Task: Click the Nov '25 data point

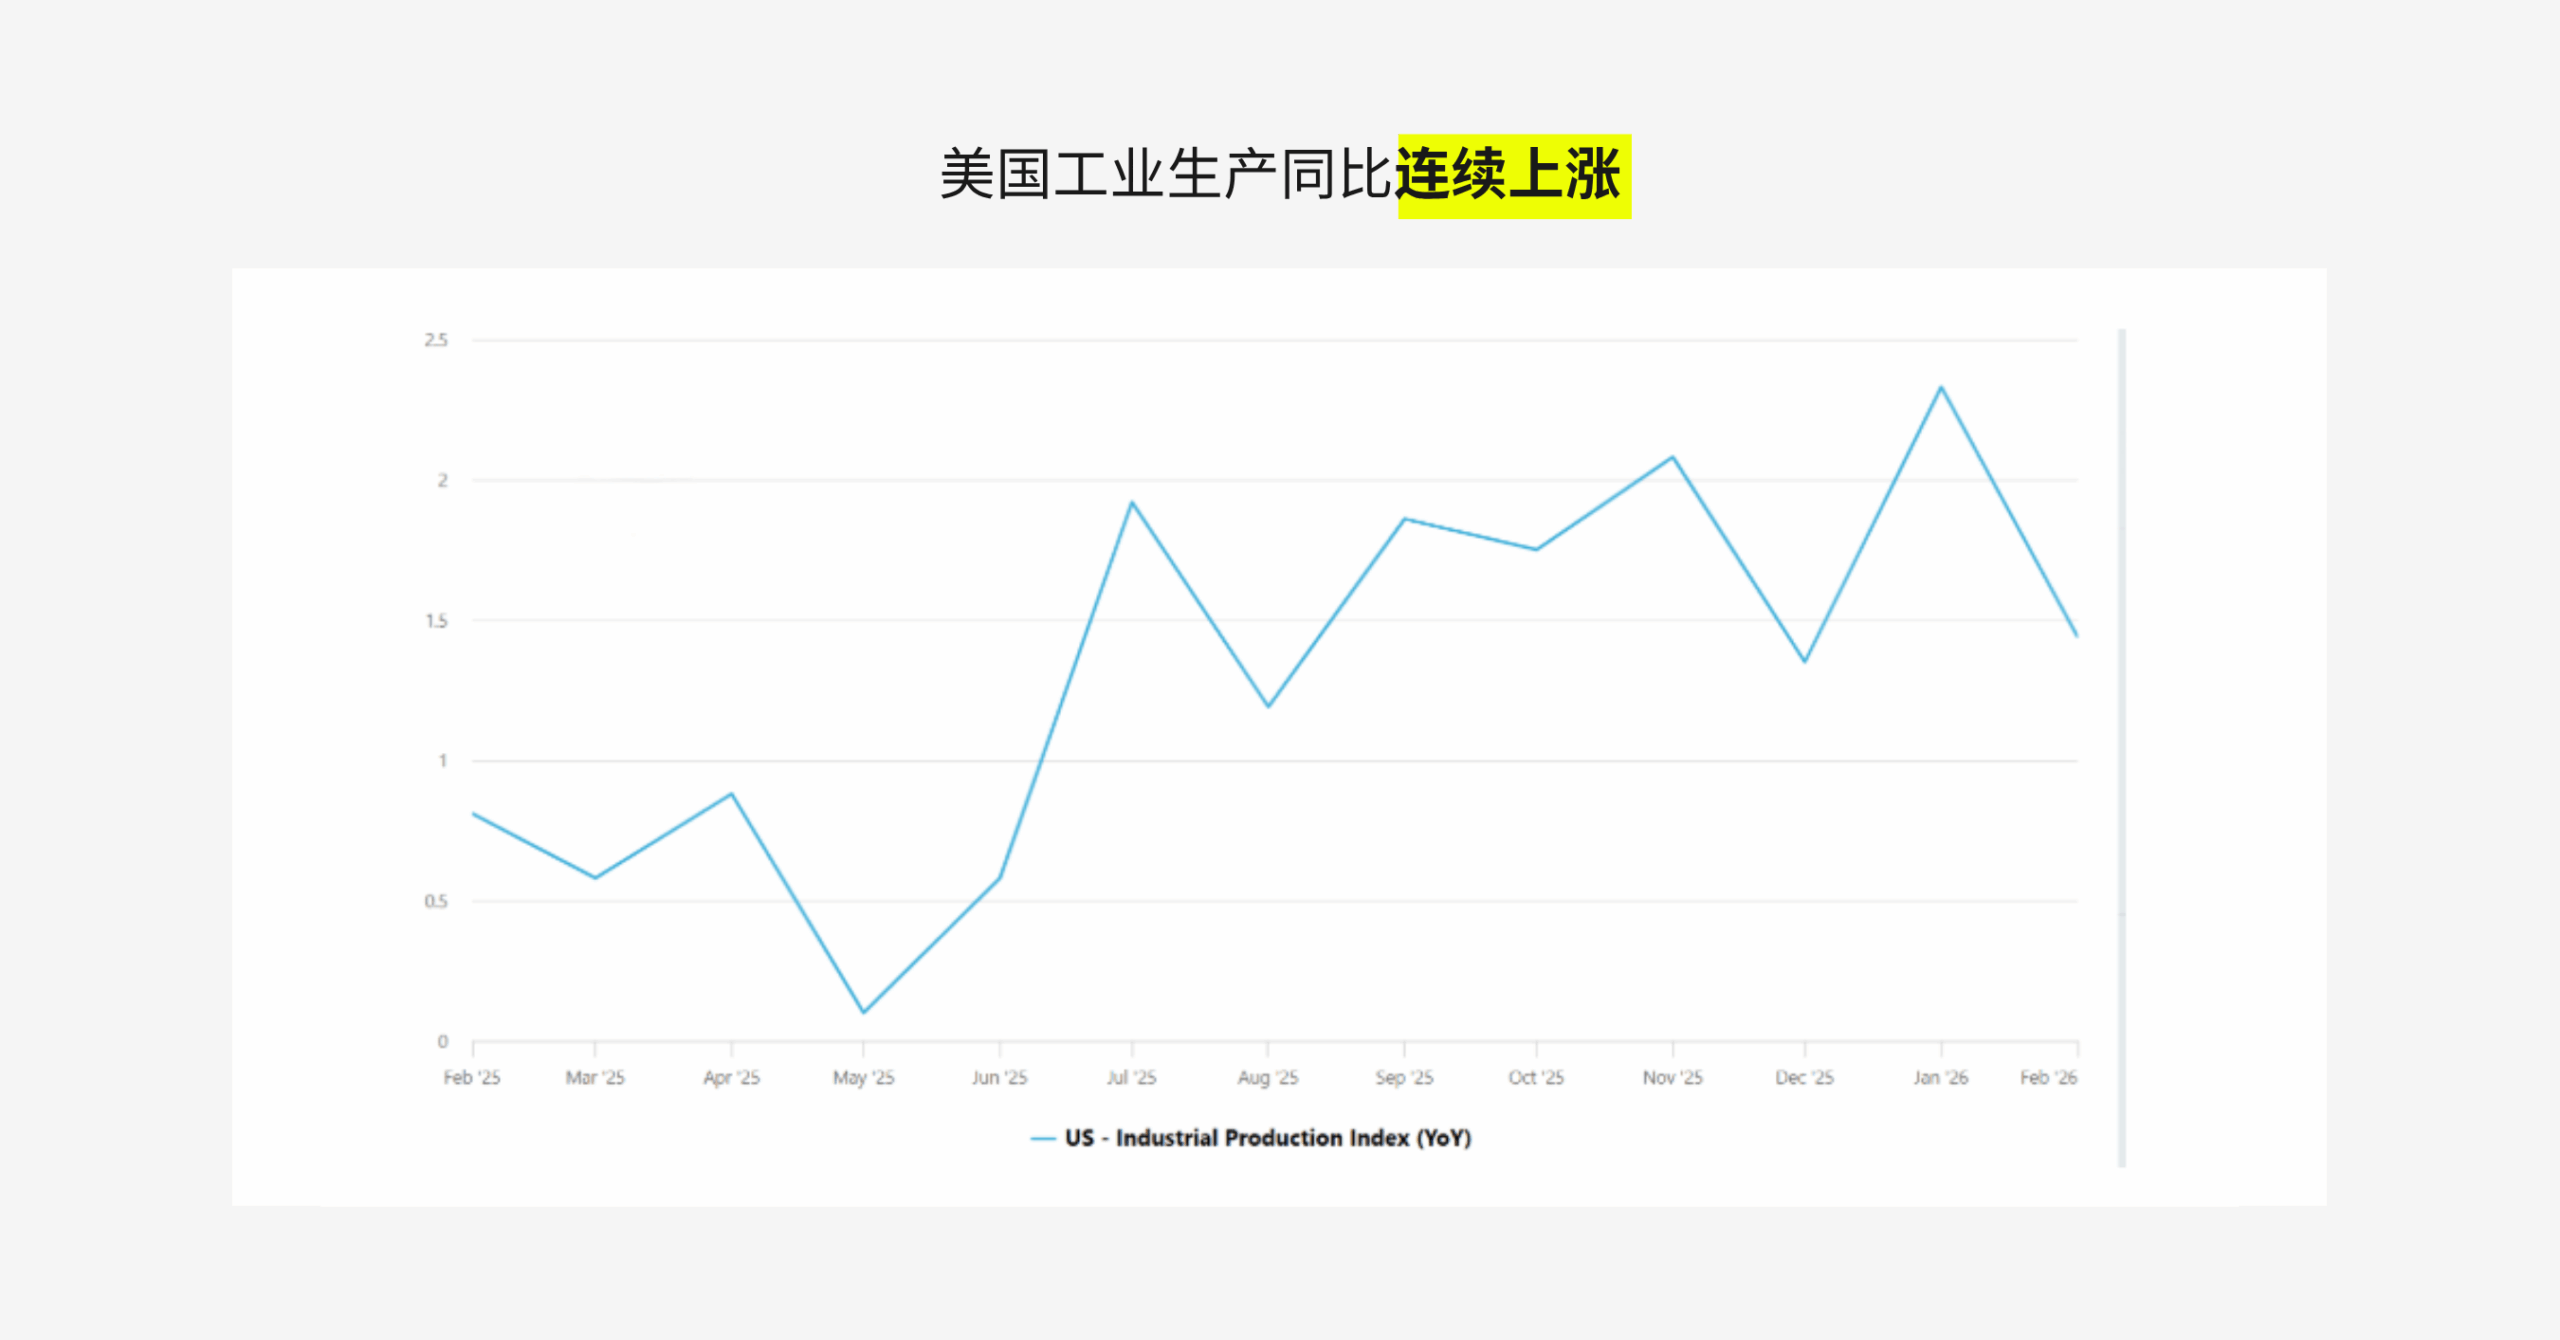Action: tap(1672, 457)
